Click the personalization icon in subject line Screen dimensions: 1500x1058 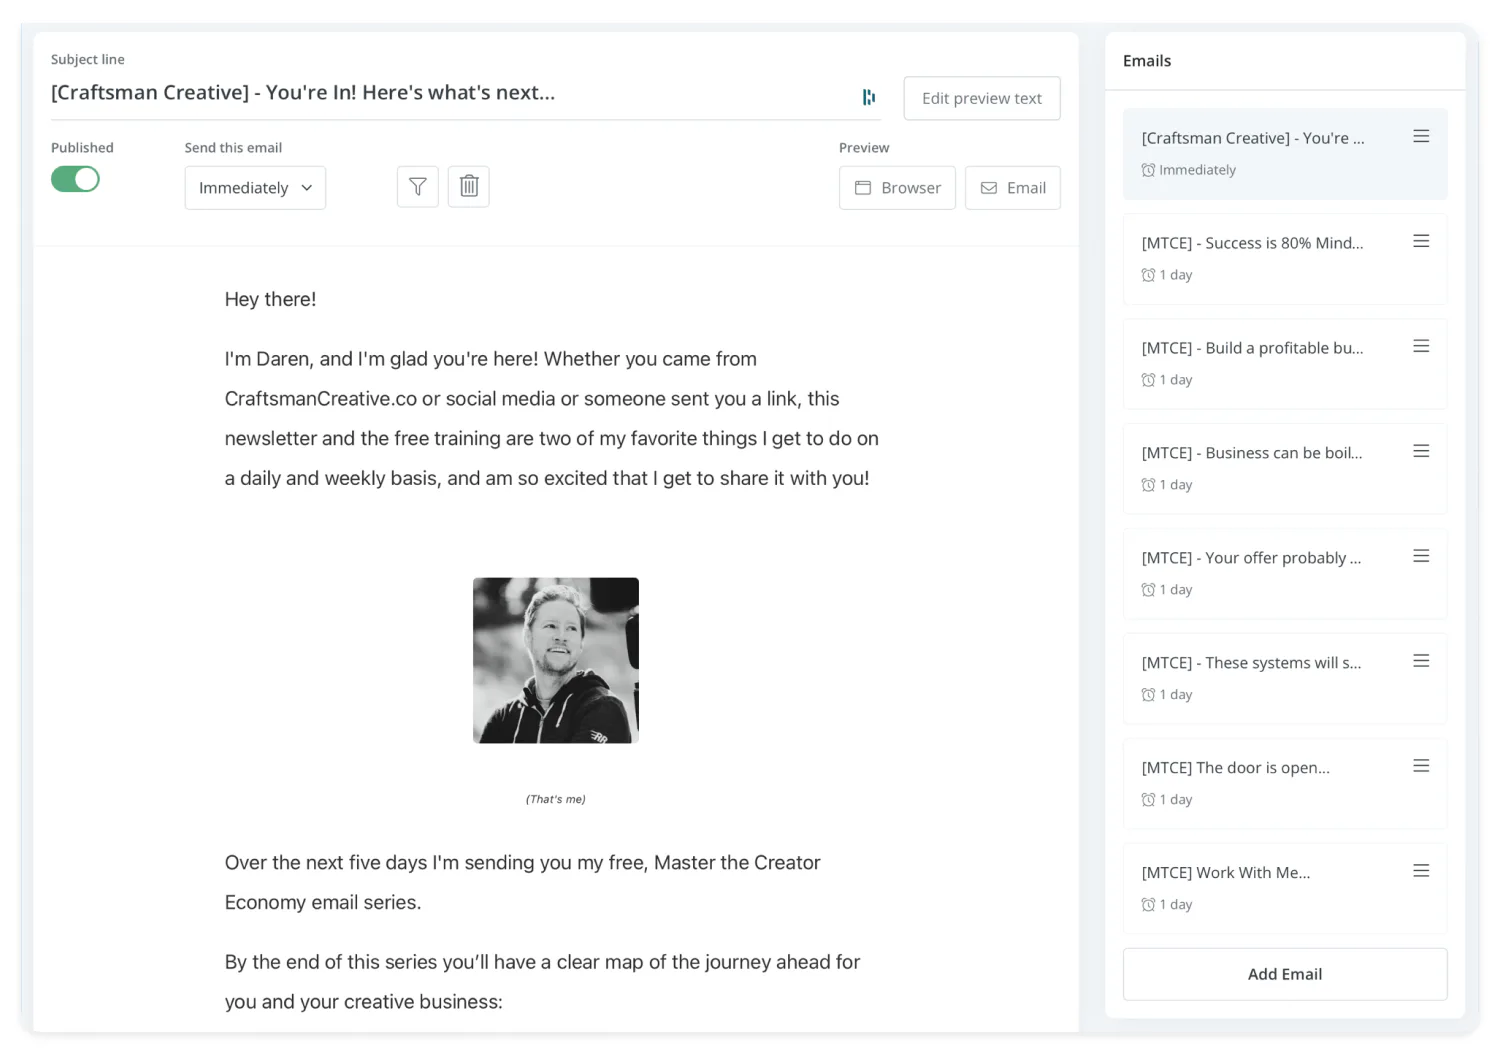[868, 97]
